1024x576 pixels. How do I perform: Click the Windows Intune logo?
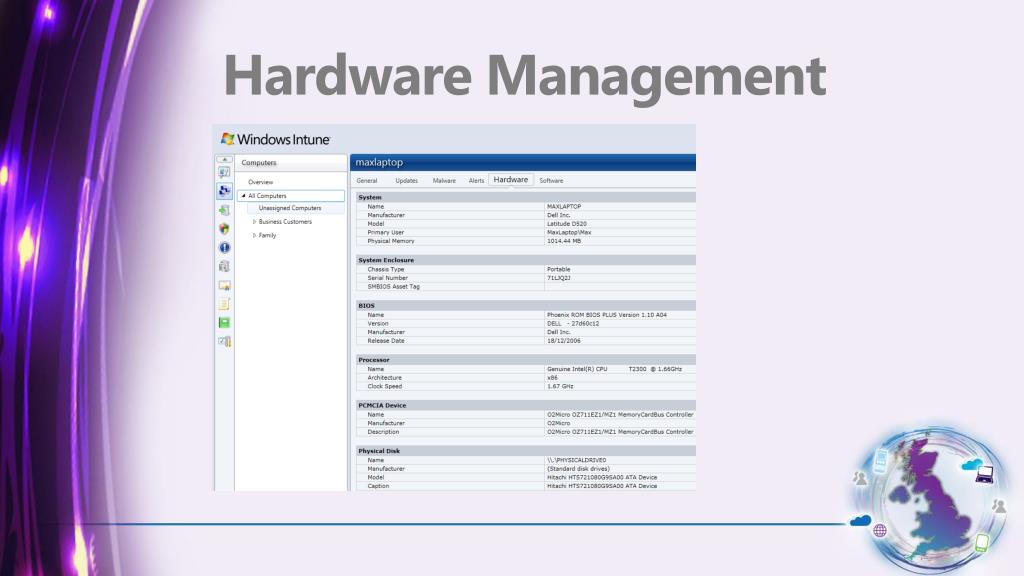[x=275, y=139]
